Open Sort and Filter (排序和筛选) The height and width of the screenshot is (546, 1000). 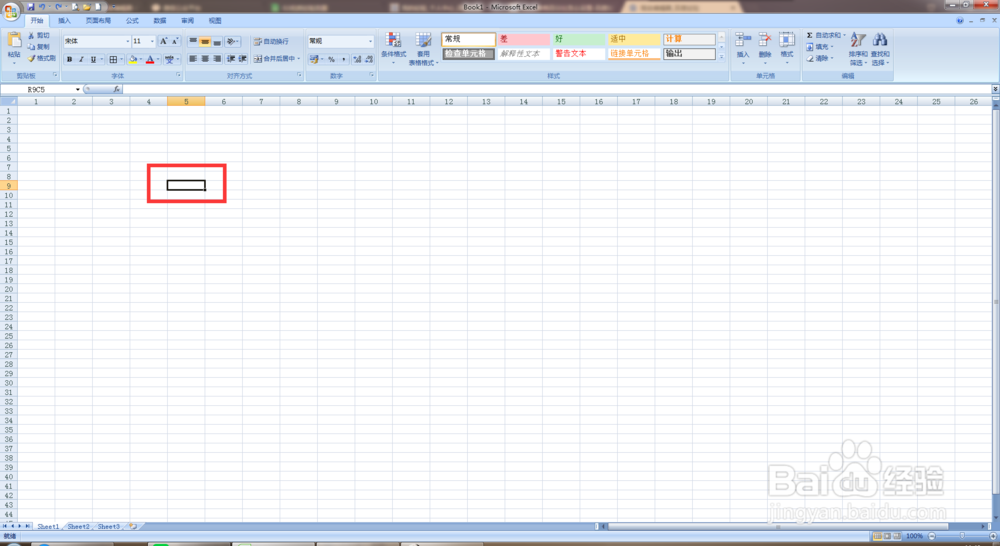[858, 49]
